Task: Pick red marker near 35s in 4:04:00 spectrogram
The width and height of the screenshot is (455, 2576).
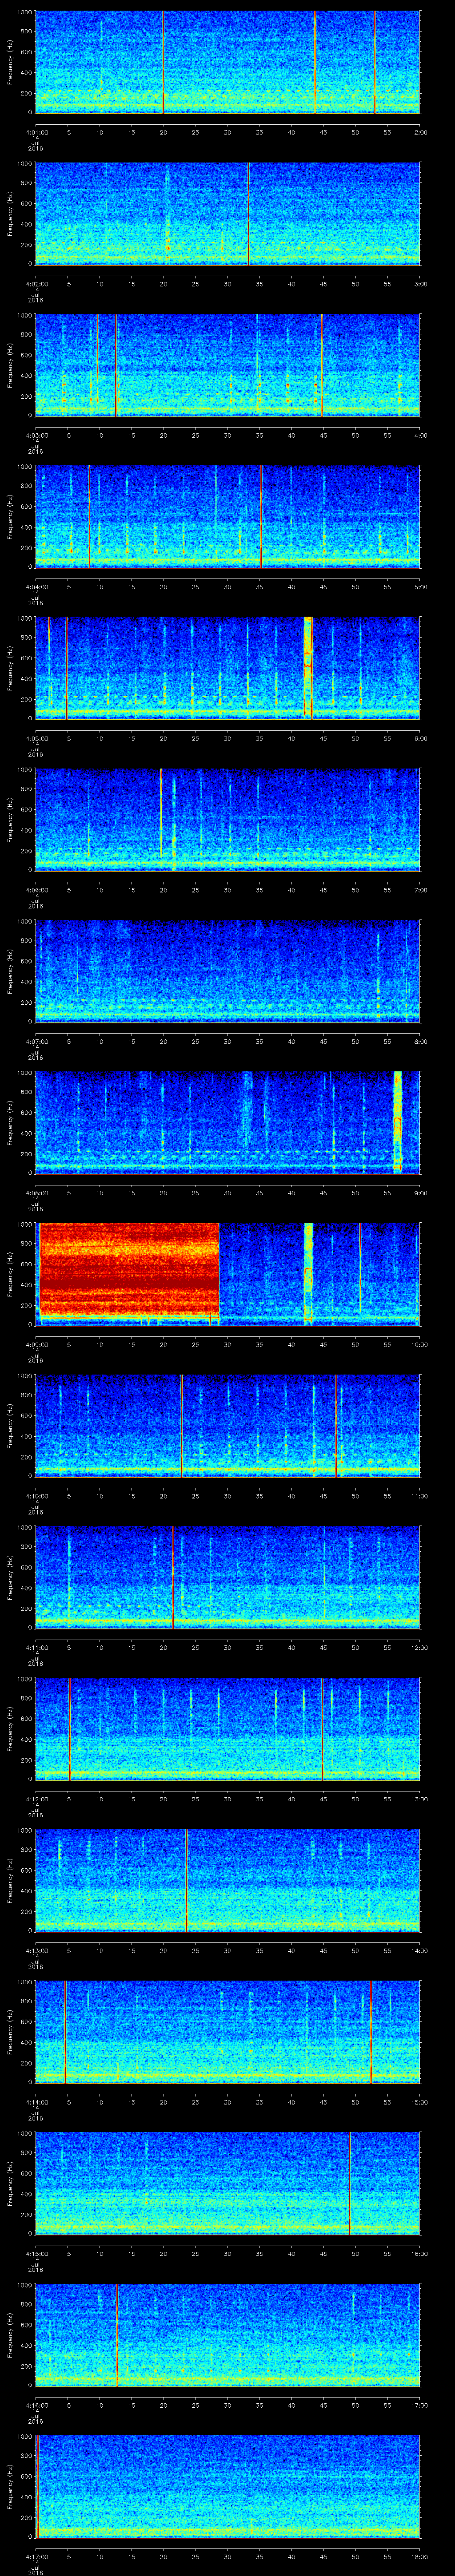Action: [261, 517]
